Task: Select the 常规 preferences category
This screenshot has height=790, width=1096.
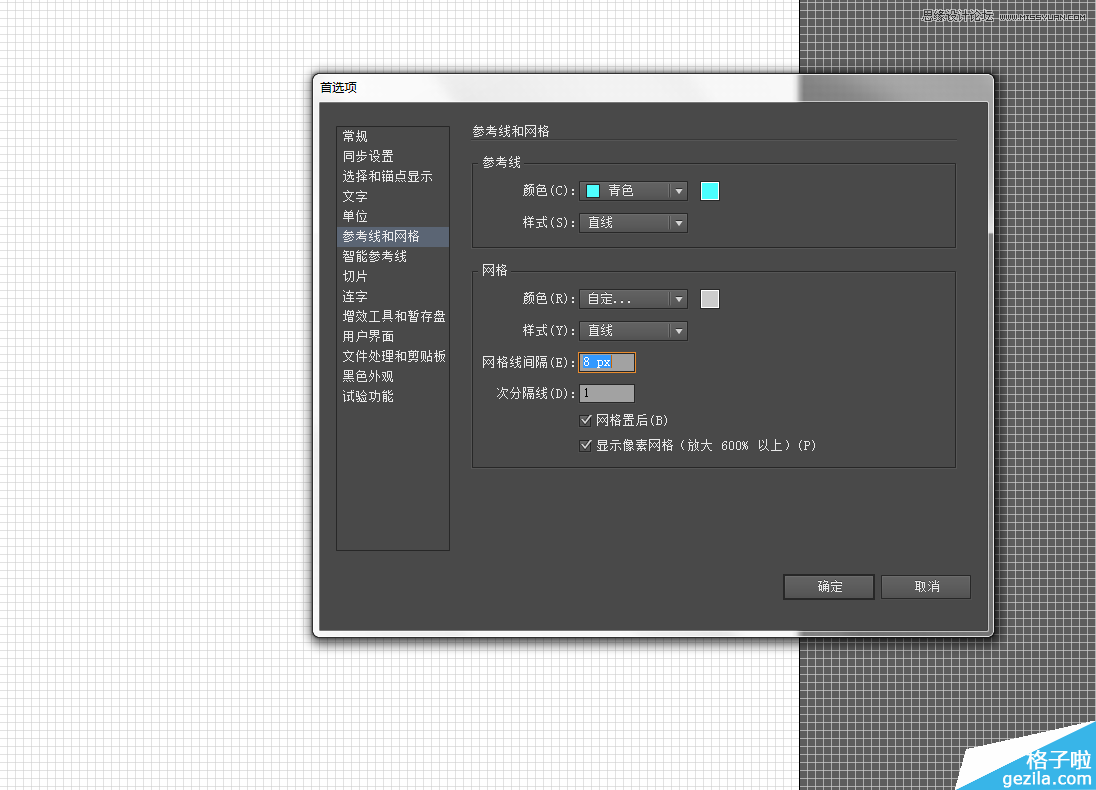Action: click(x=354, y=136)
